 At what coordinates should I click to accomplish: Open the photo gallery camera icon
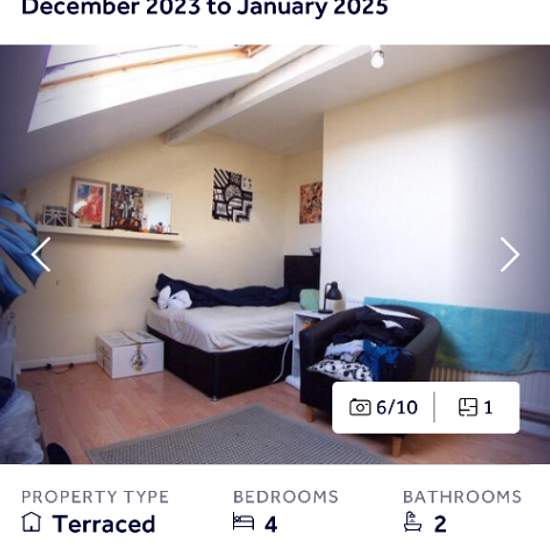(360, 407)
